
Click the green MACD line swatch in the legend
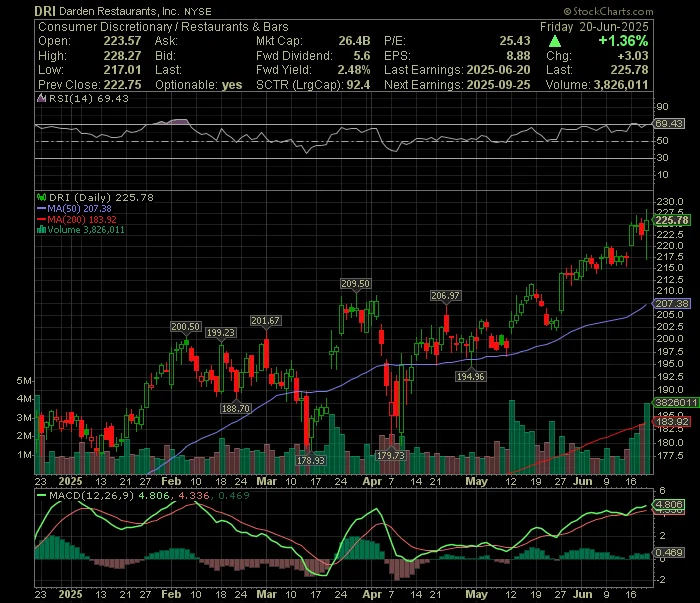coord(42,495)
